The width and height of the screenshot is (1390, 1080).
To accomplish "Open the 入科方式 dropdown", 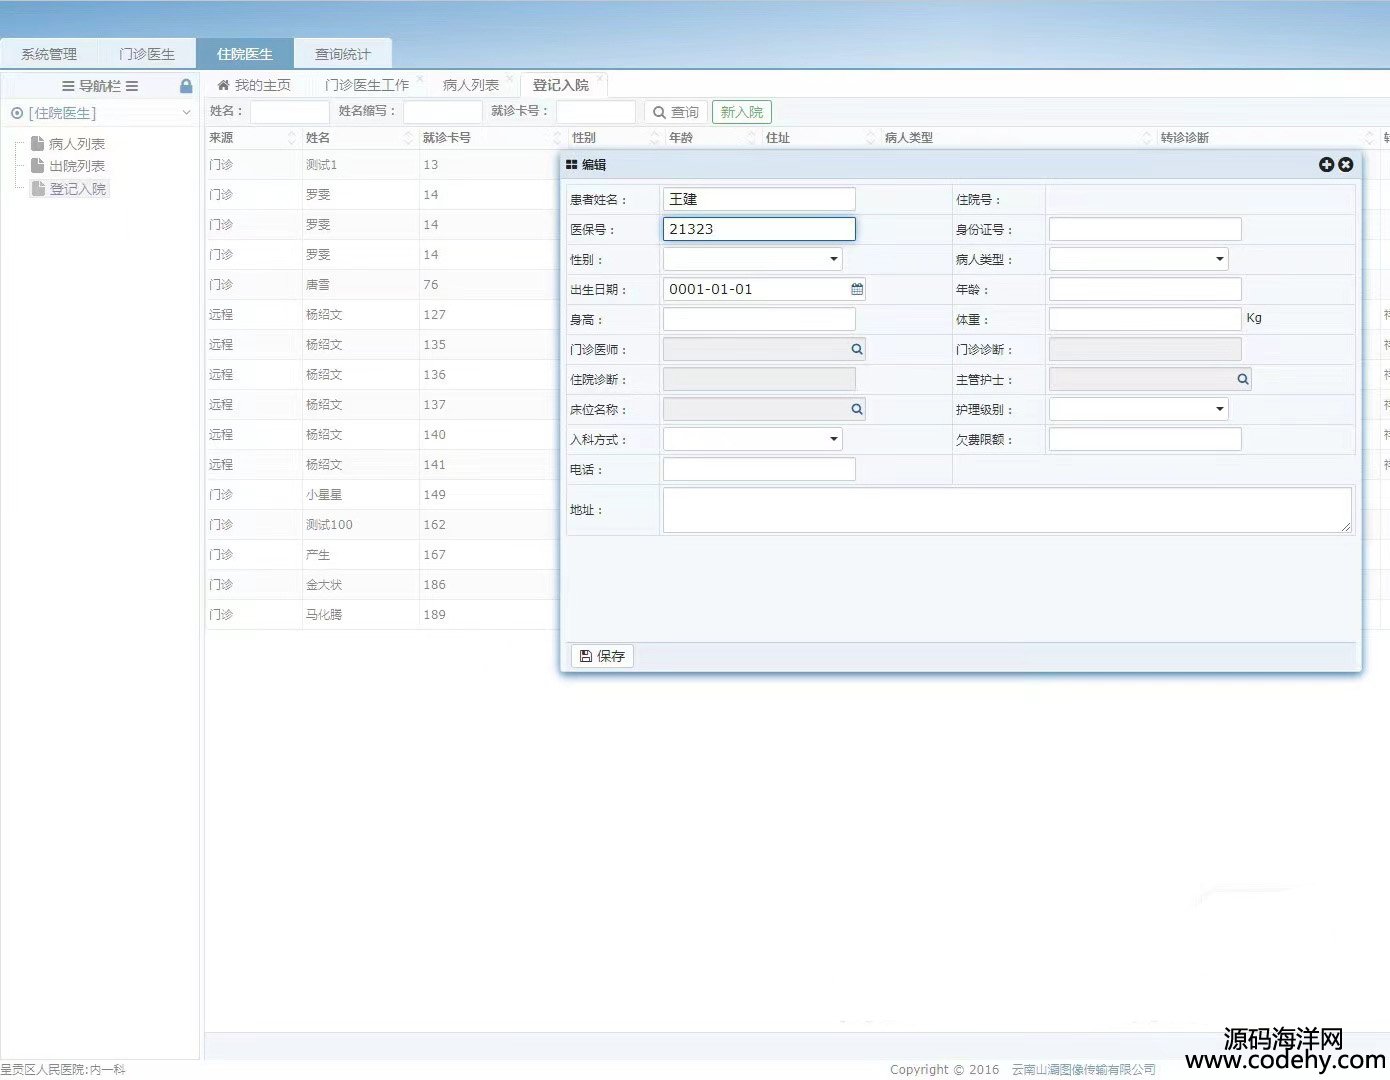I will [x=834, y=439].
